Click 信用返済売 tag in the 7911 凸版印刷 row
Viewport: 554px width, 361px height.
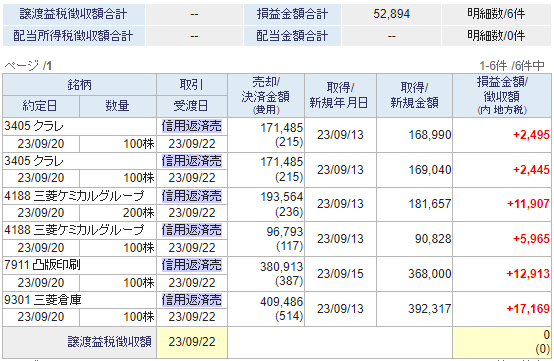pos(192,265)
